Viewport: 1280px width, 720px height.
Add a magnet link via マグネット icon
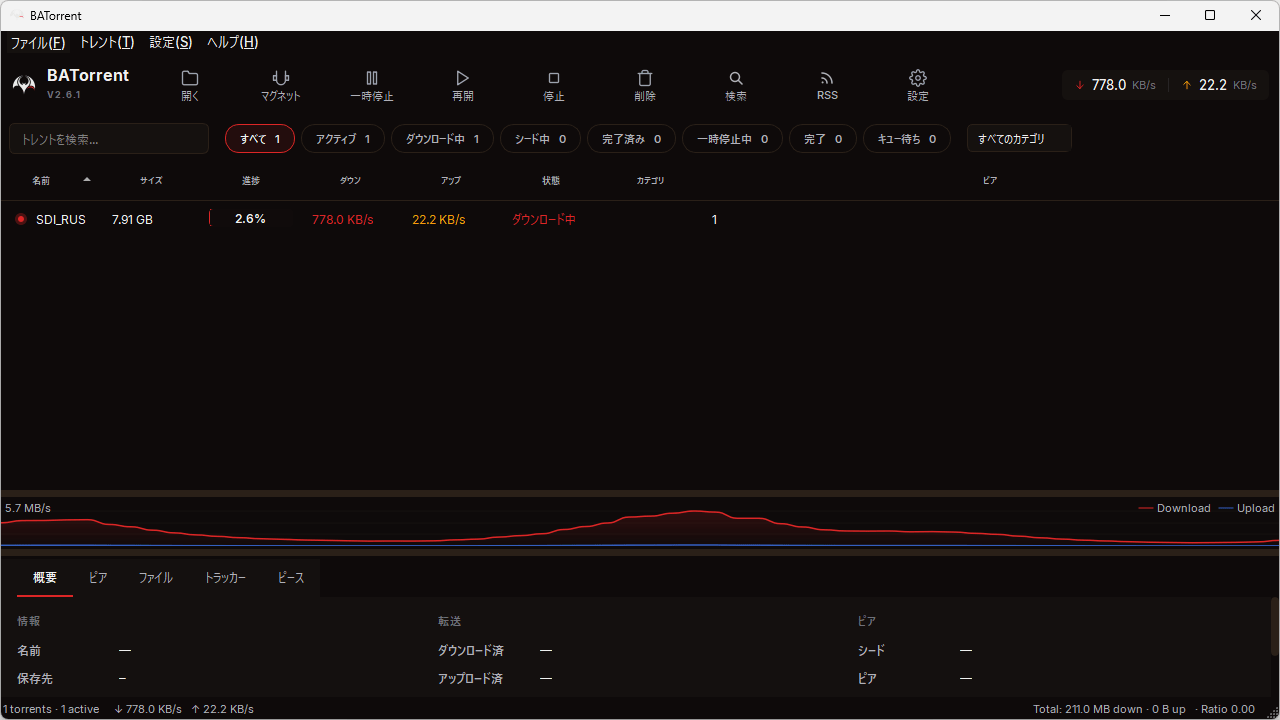tap(281, 86)
